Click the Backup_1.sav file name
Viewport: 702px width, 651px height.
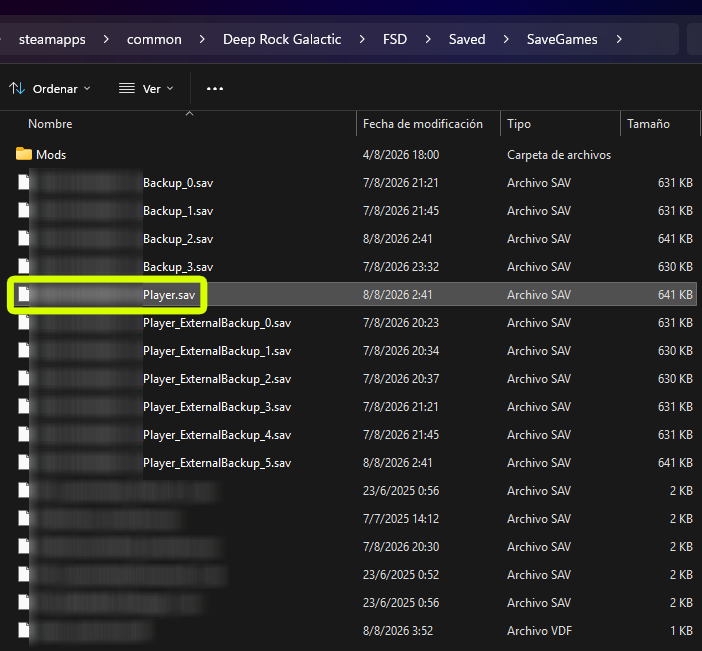tap(178, 211)
